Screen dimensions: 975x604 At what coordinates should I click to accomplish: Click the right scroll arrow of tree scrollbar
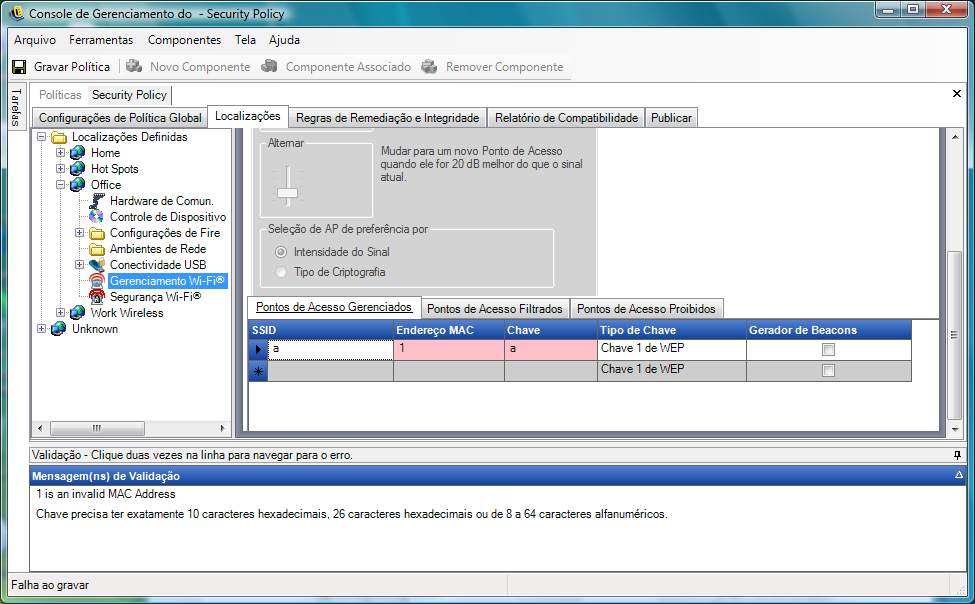pyautogui.click(x=223, y=428)
